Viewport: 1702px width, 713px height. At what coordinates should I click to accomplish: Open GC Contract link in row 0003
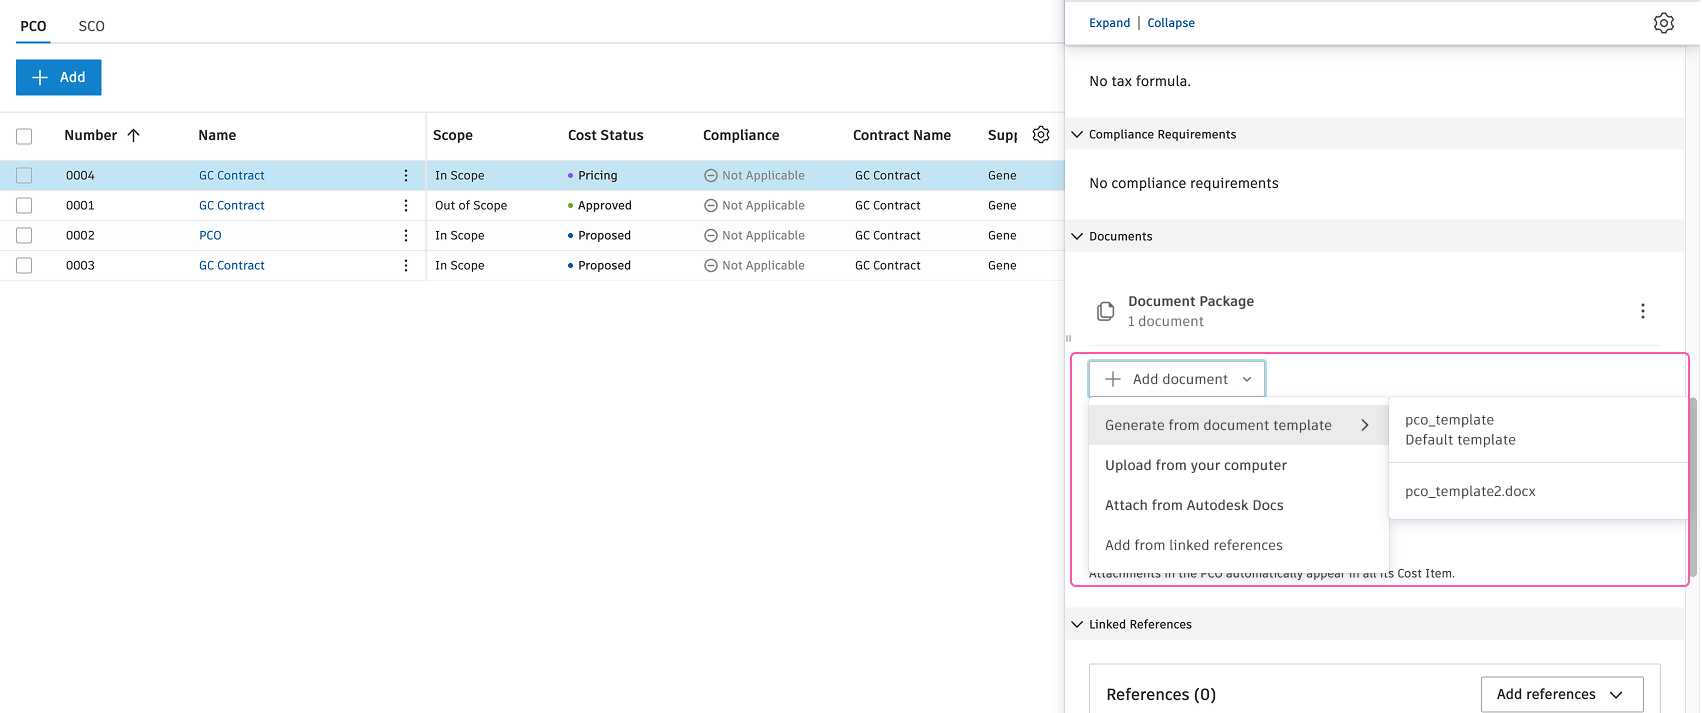pyautogui.click(x=232, y=265)
